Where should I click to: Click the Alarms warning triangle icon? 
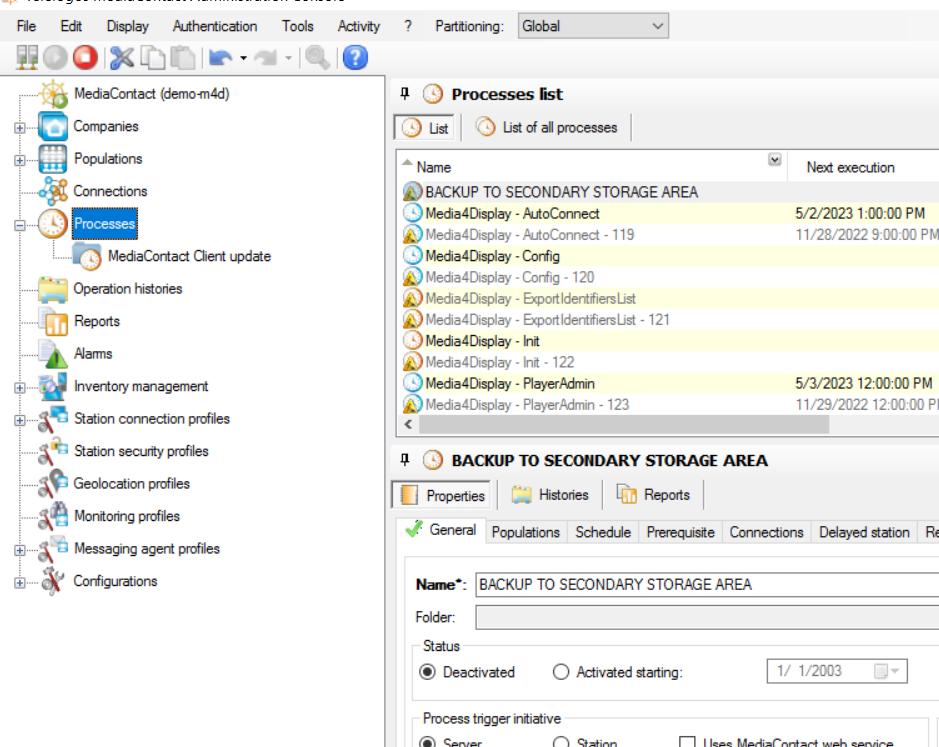point(53,353)
